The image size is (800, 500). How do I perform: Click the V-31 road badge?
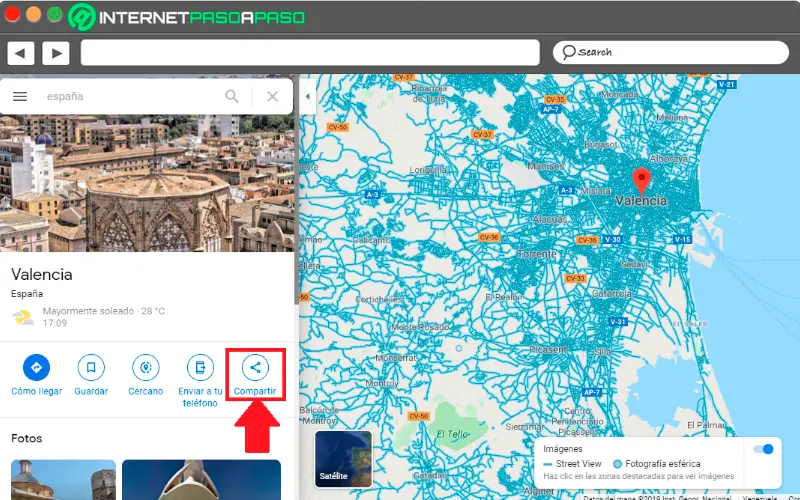[x=618, y=321]
